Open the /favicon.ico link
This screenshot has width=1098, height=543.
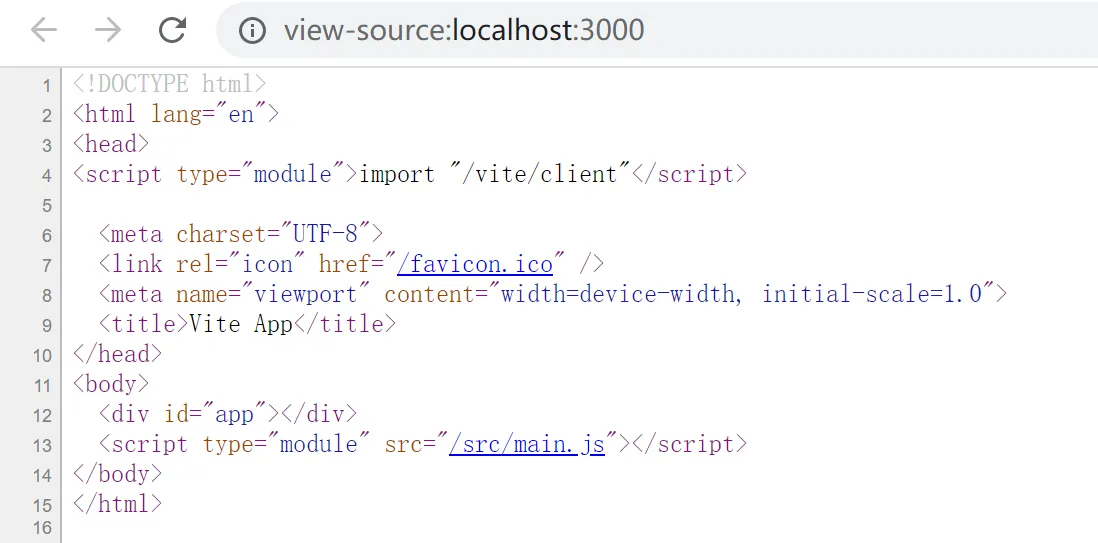point(475,264)
